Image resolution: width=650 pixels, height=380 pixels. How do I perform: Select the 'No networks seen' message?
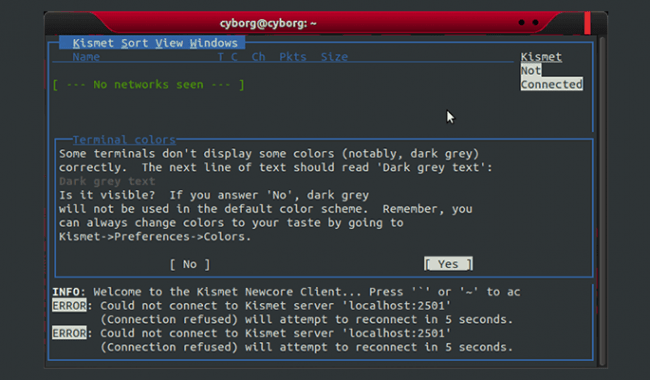click(148, 85)
